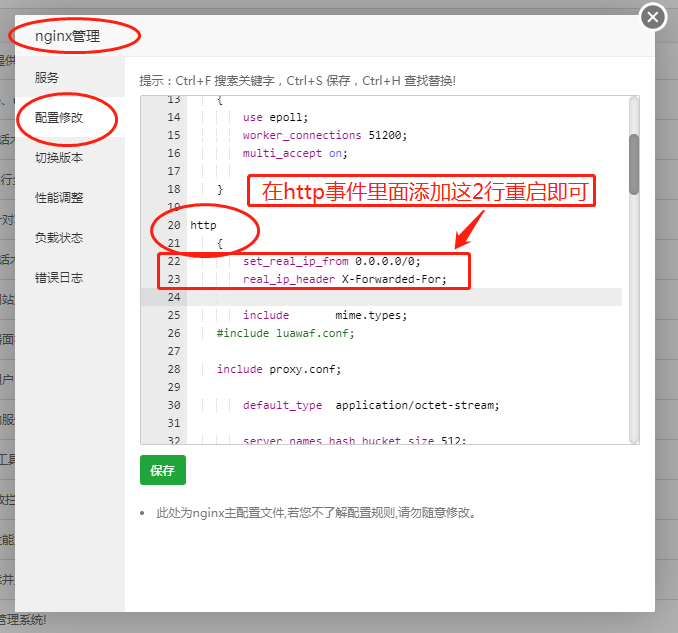The image size is (678, 633).
Task: Click line number 14 in gutter
Action: (x=174, y=117)
